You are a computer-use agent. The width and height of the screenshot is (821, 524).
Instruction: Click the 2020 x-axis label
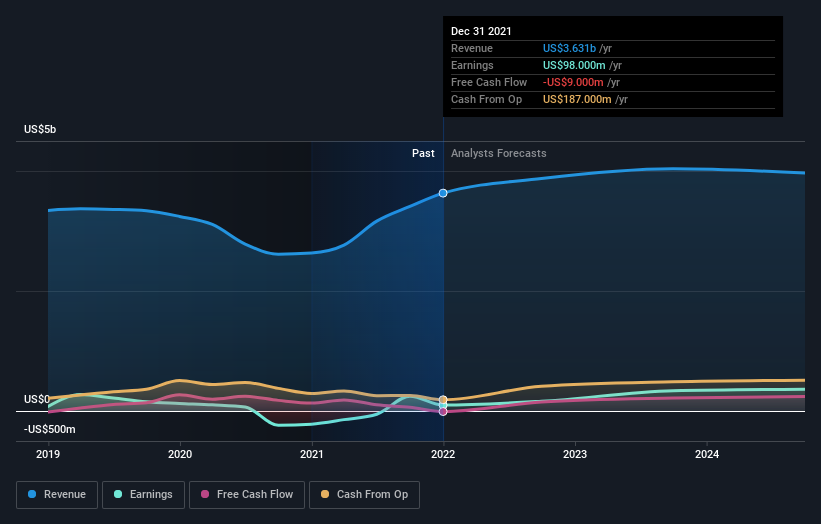180,454
